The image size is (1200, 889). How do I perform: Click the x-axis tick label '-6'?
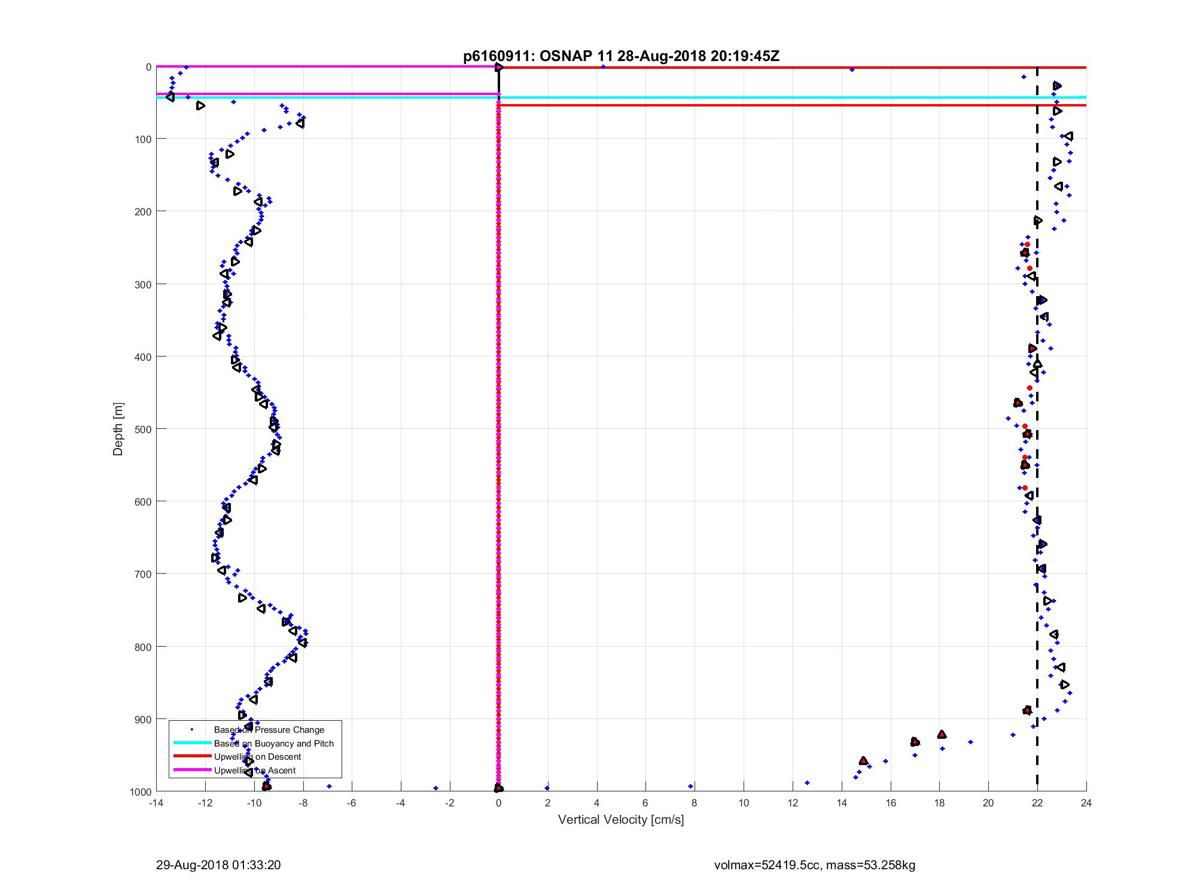pyautogui.click(x=351, y=803)
